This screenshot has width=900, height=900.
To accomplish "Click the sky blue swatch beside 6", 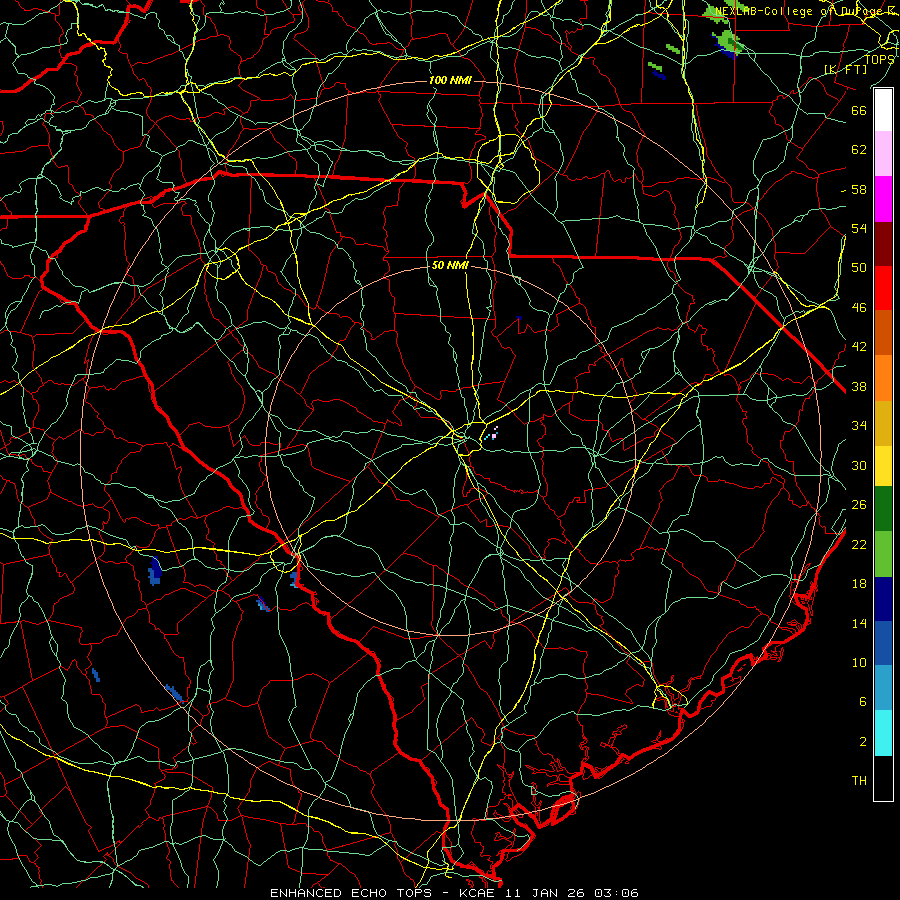I will [x=883, y=688].
